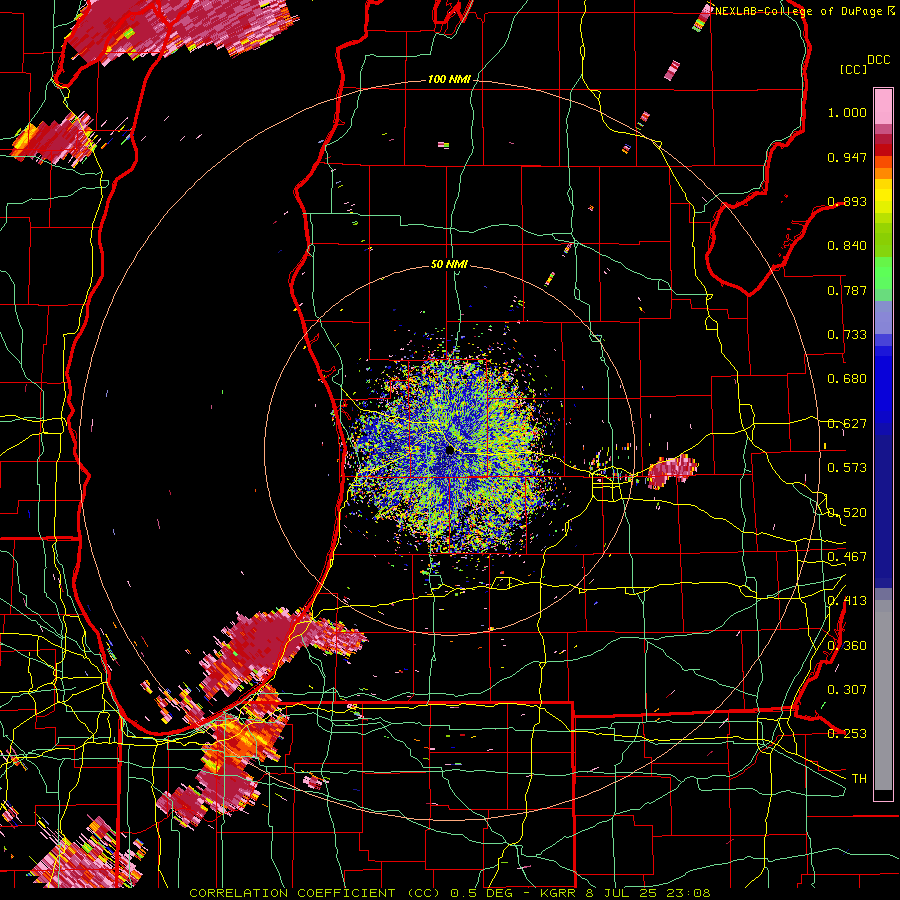Click the 8 JUL 25 date text
Screen dimensions: 900x900
622,893
